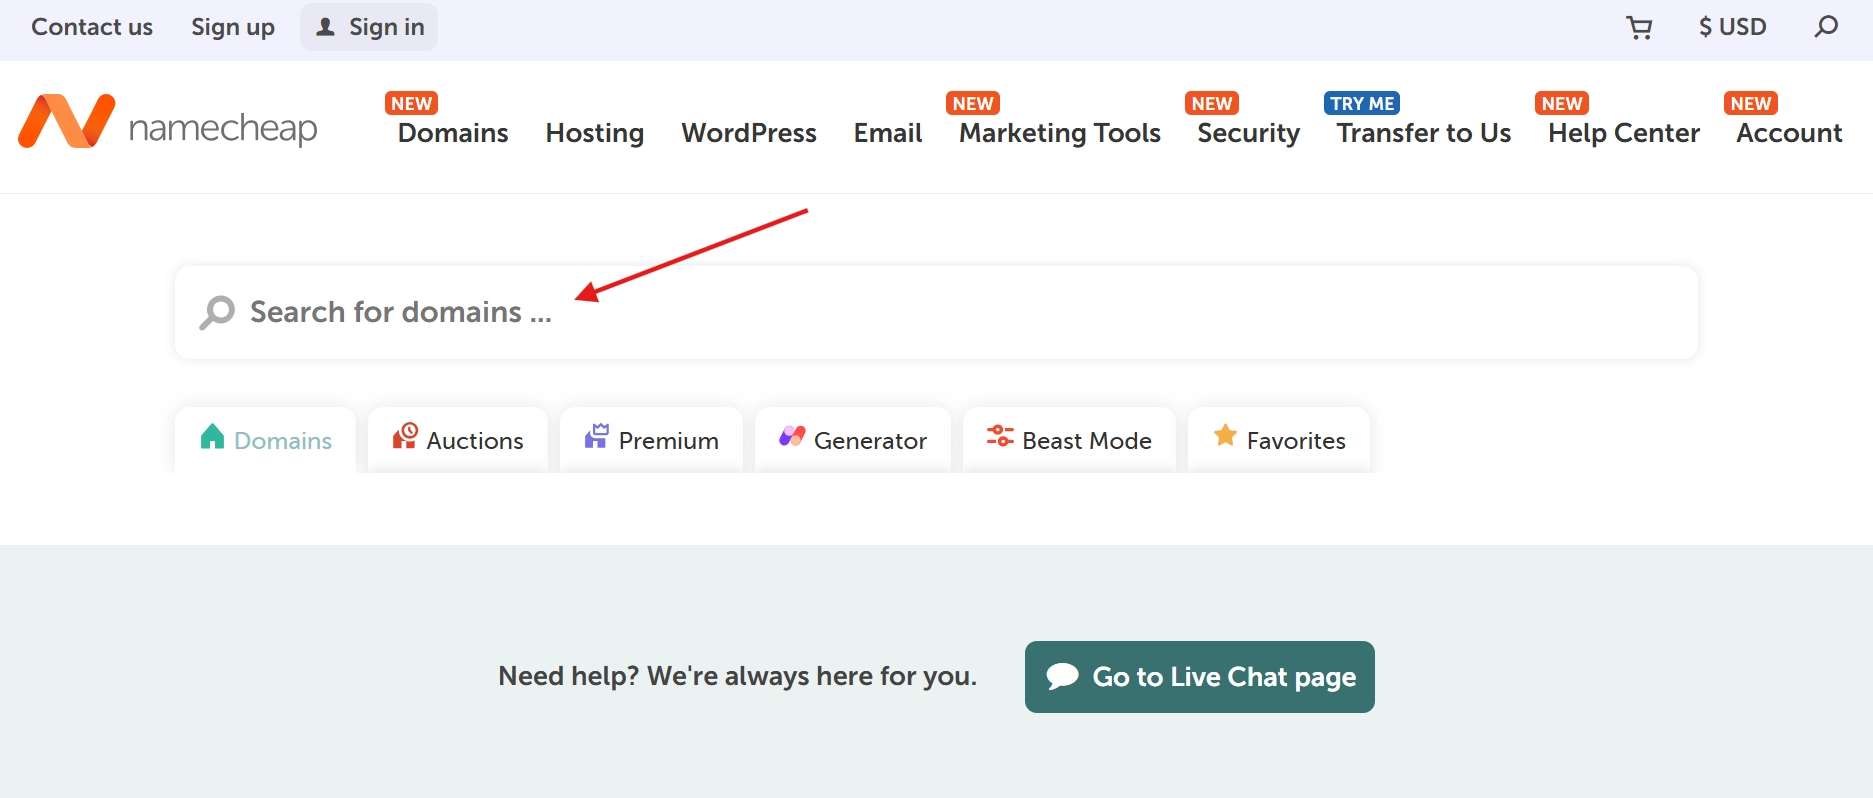Click the Sign up link
This screenshot has height=798, width=1873.
(x=233, y=27)
